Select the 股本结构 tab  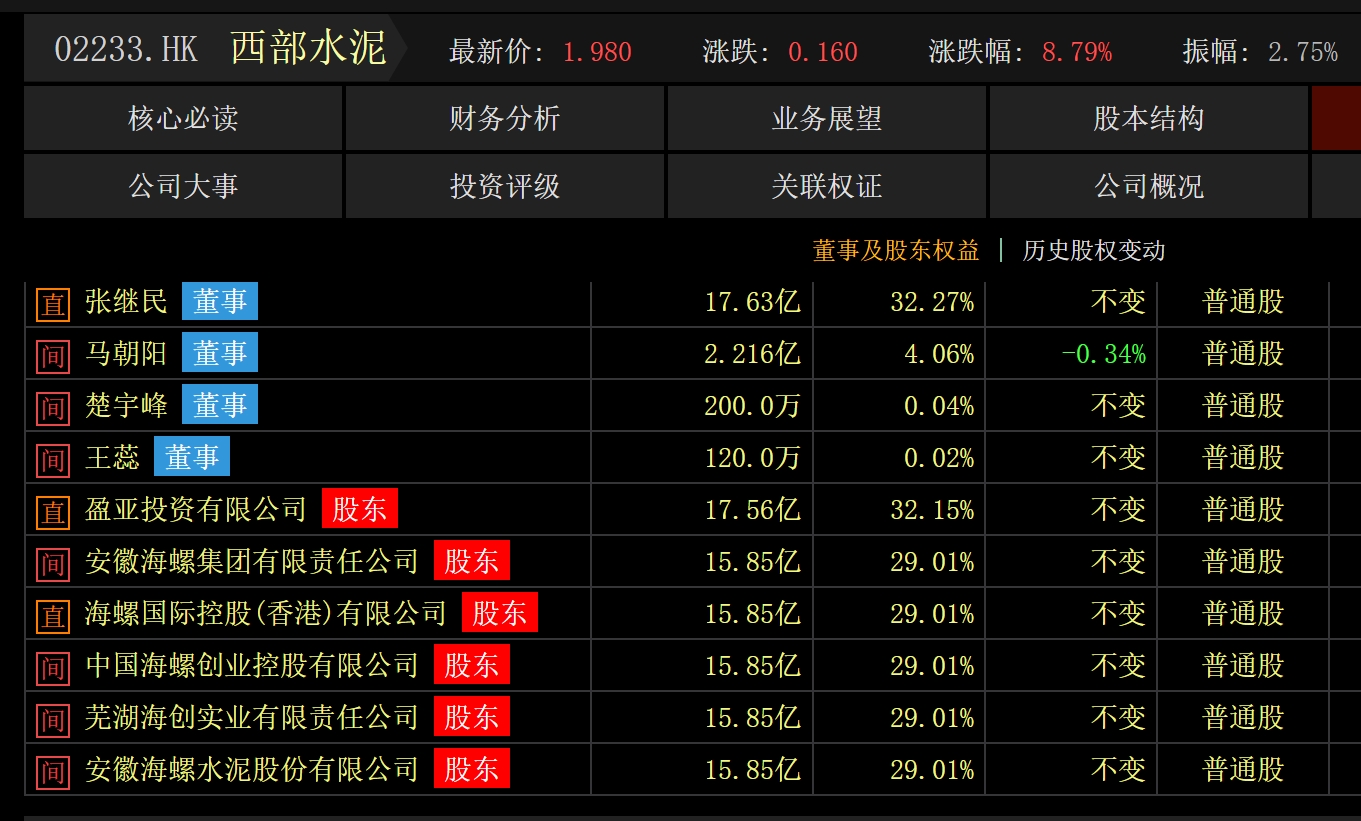coord(1149,119)
